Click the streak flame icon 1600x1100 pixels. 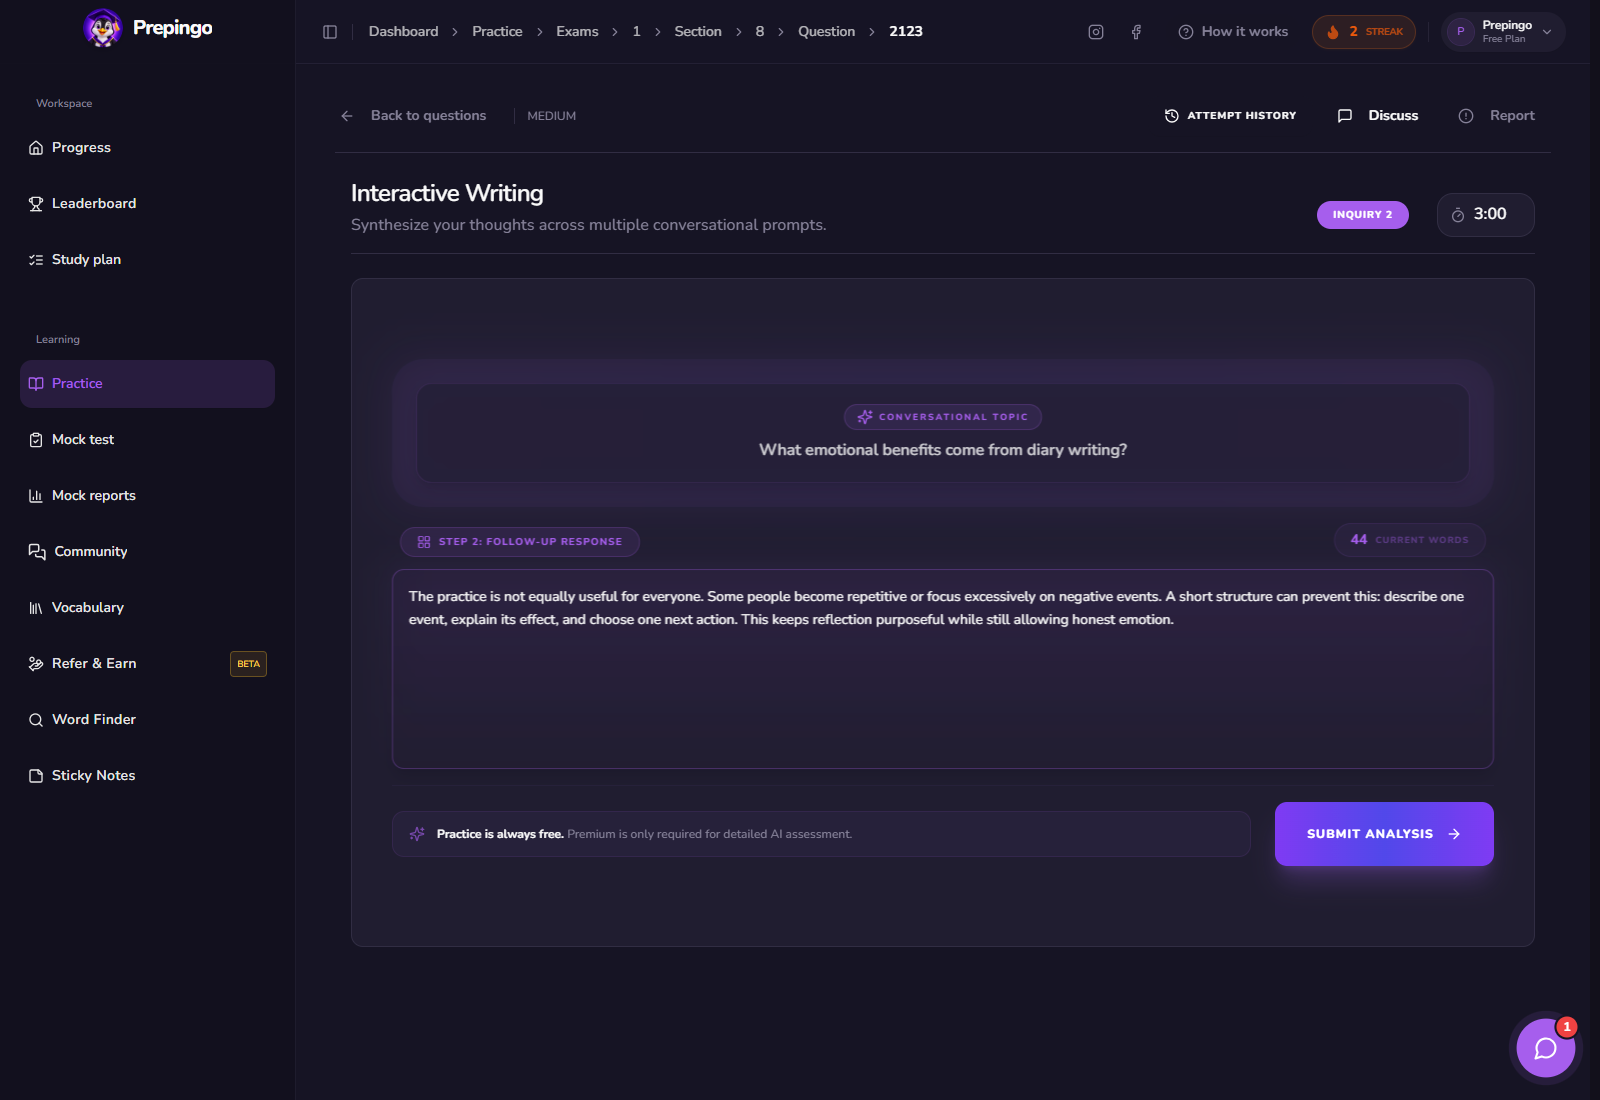(1333, 32)
